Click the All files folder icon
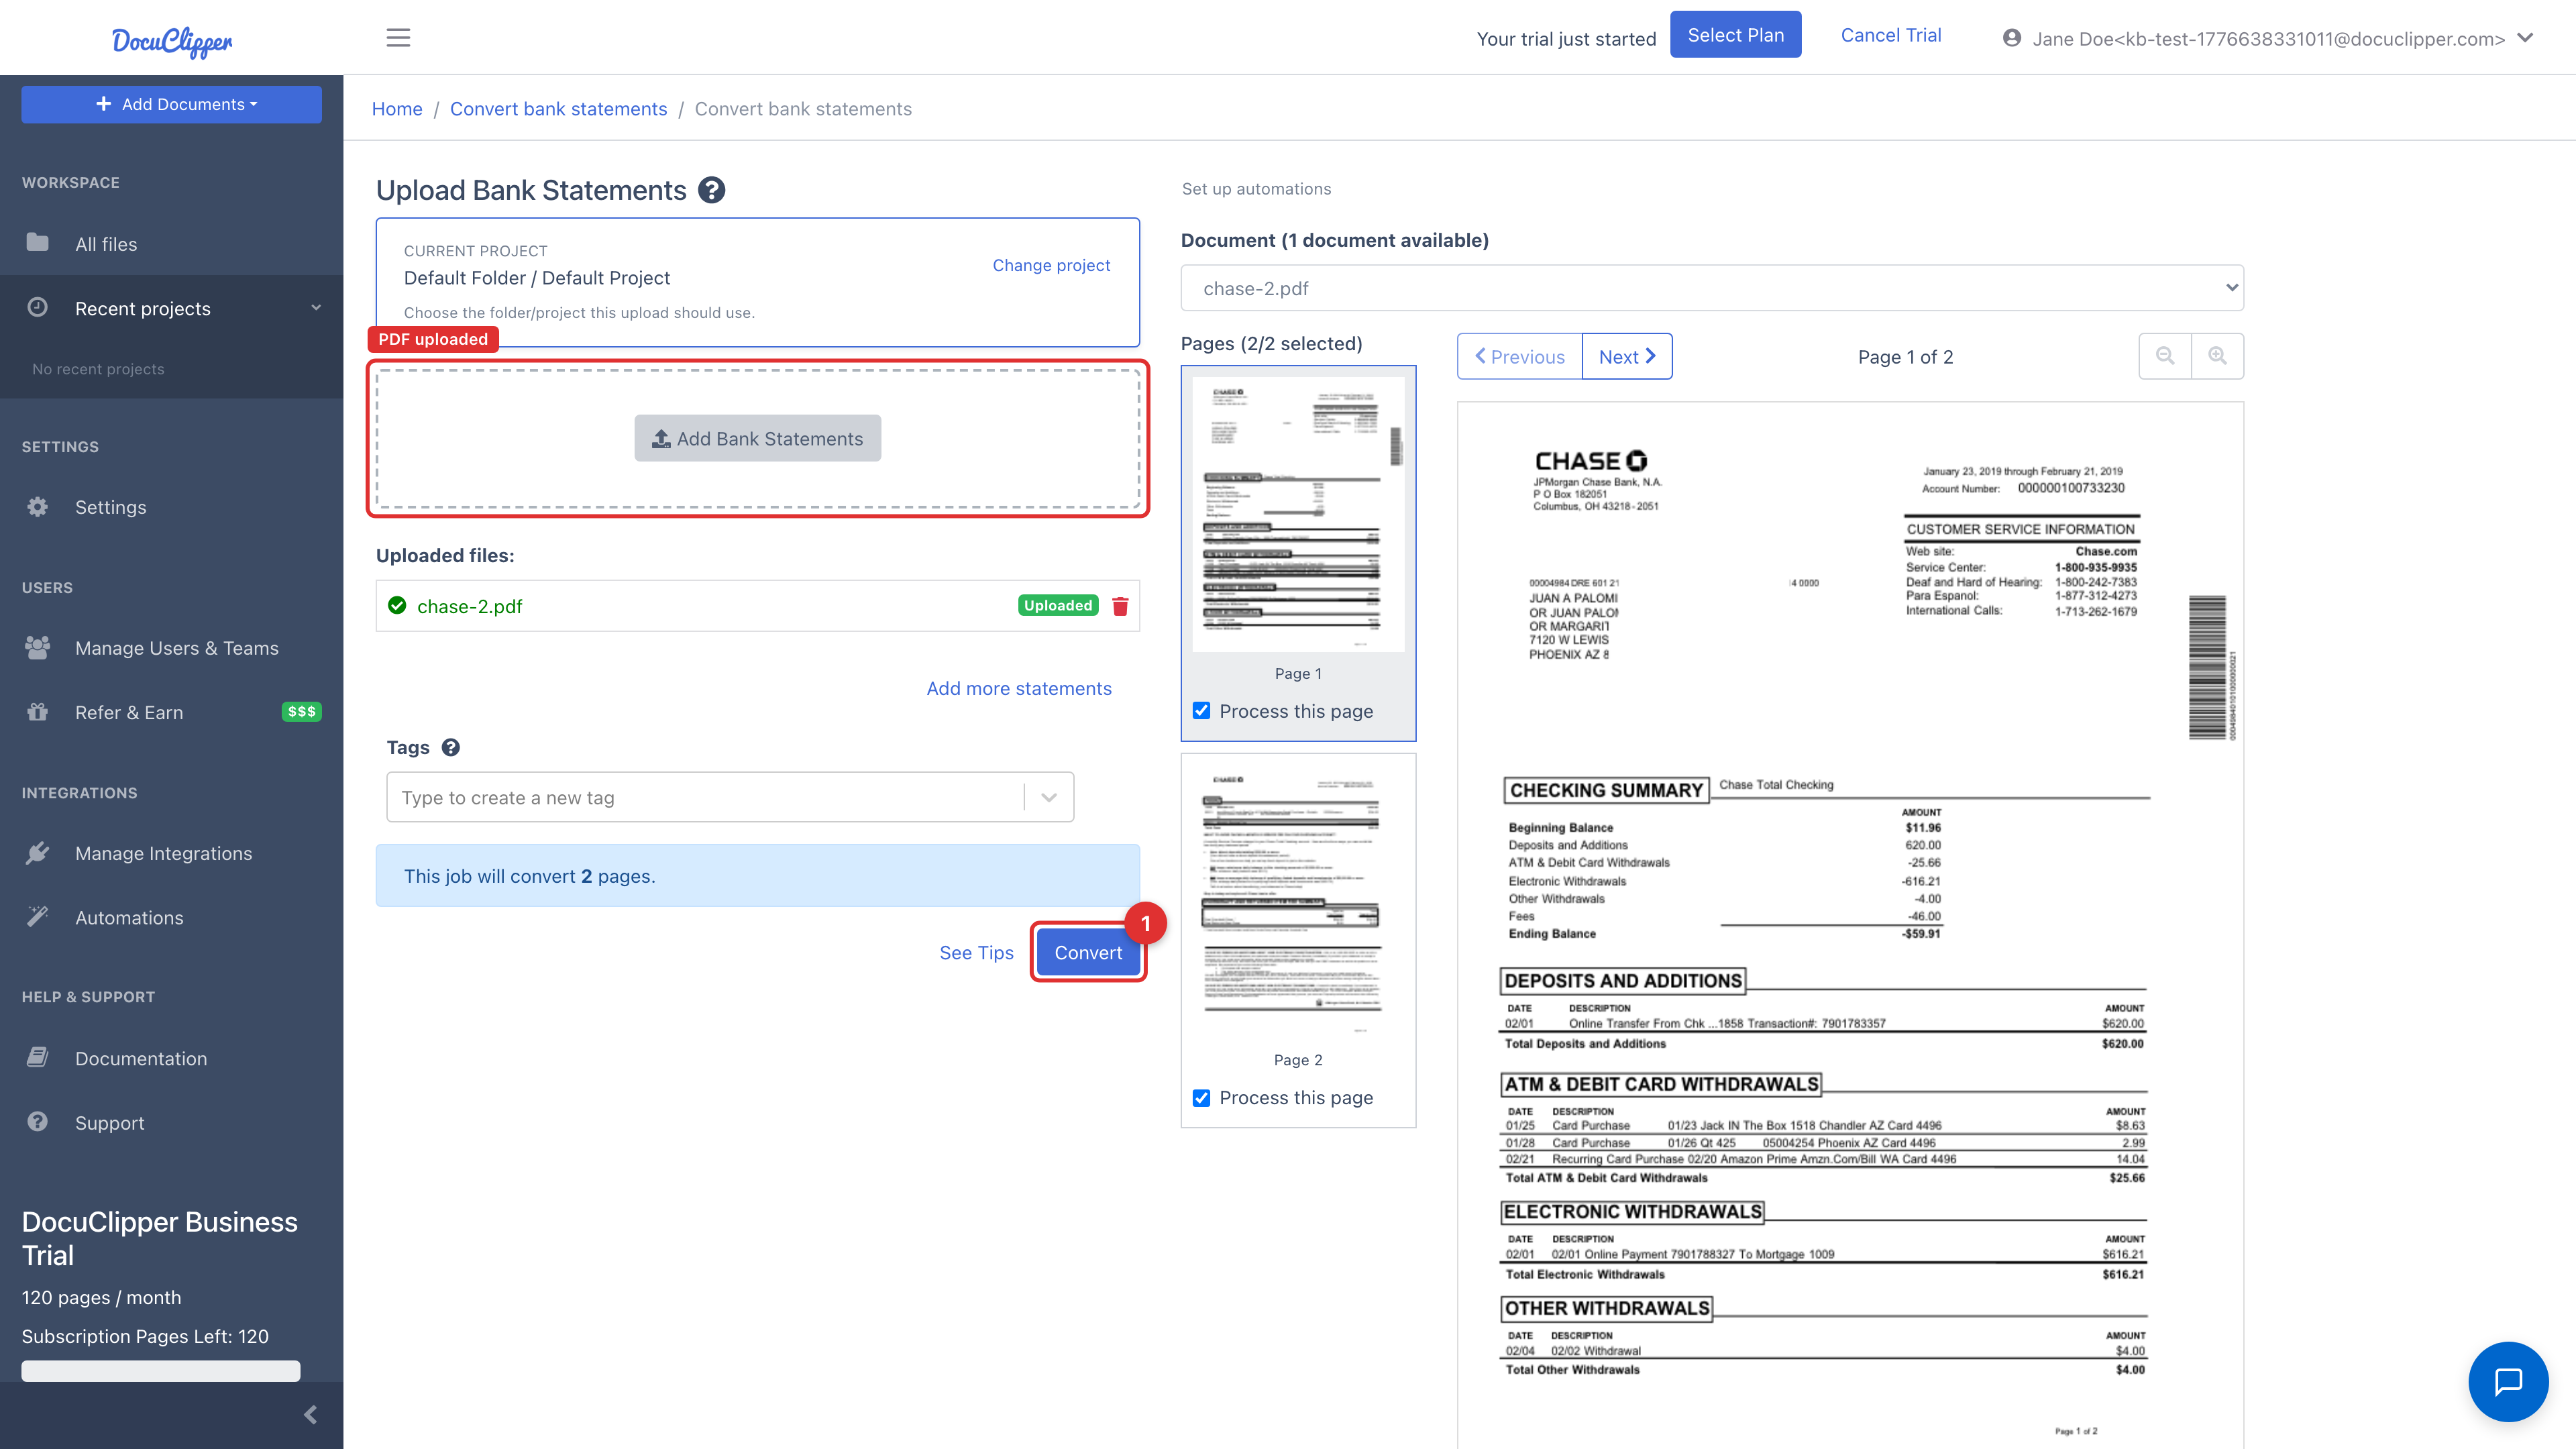 [37, 243]
